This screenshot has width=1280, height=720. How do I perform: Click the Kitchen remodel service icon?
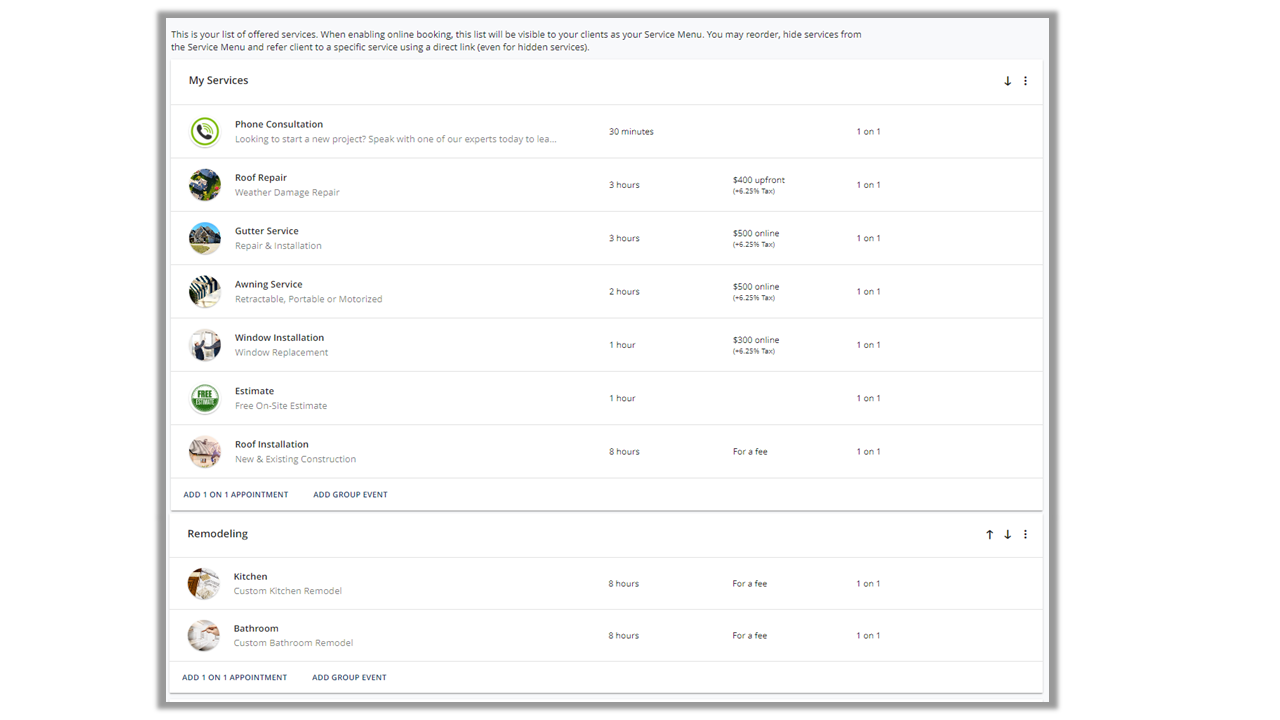click(x=204, y=584)
